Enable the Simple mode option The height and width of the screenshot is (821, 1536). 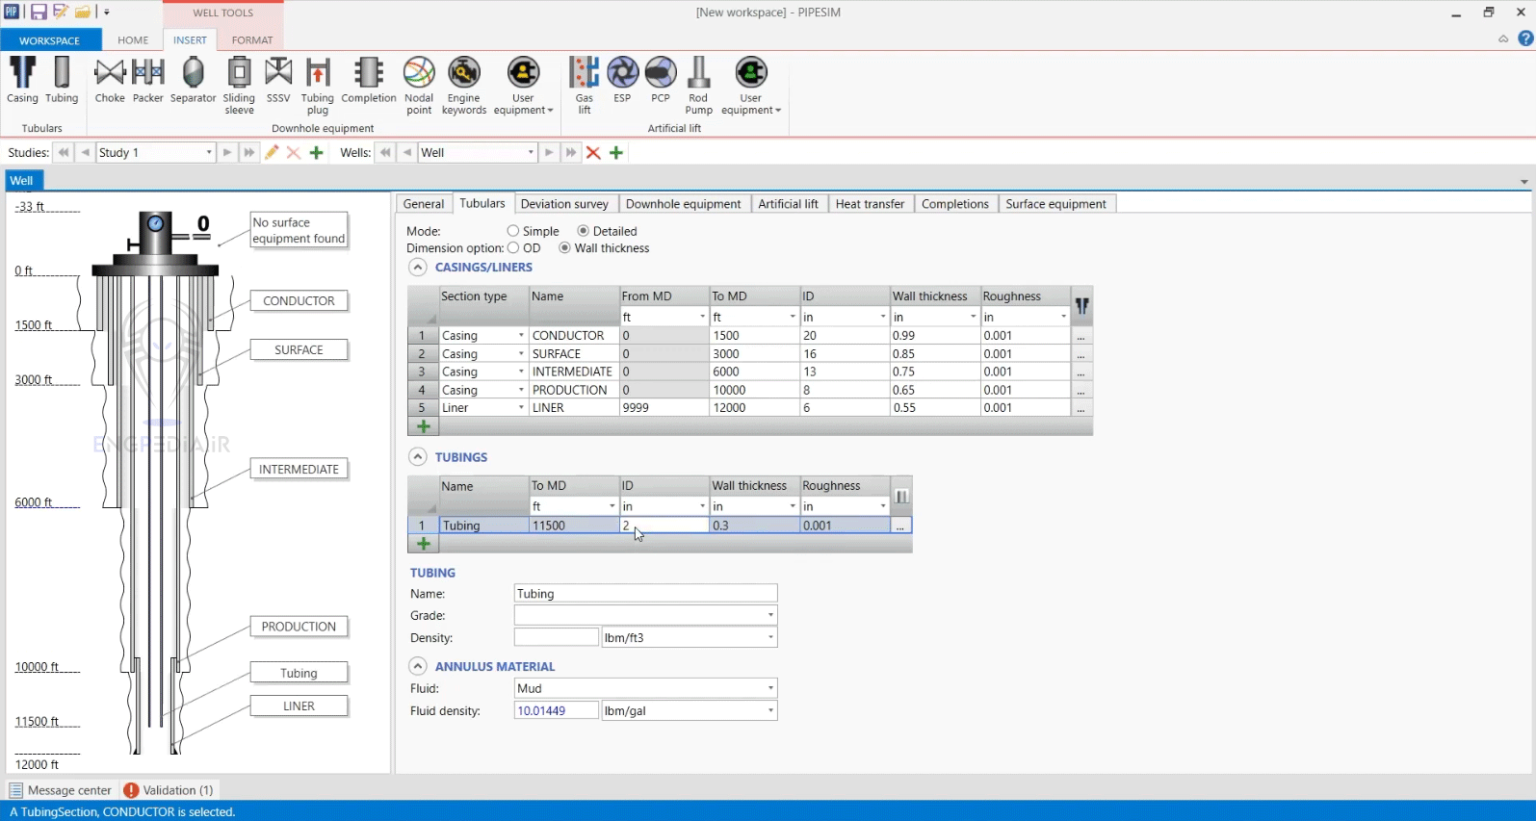pyautogui.click(x=511, y=231)
